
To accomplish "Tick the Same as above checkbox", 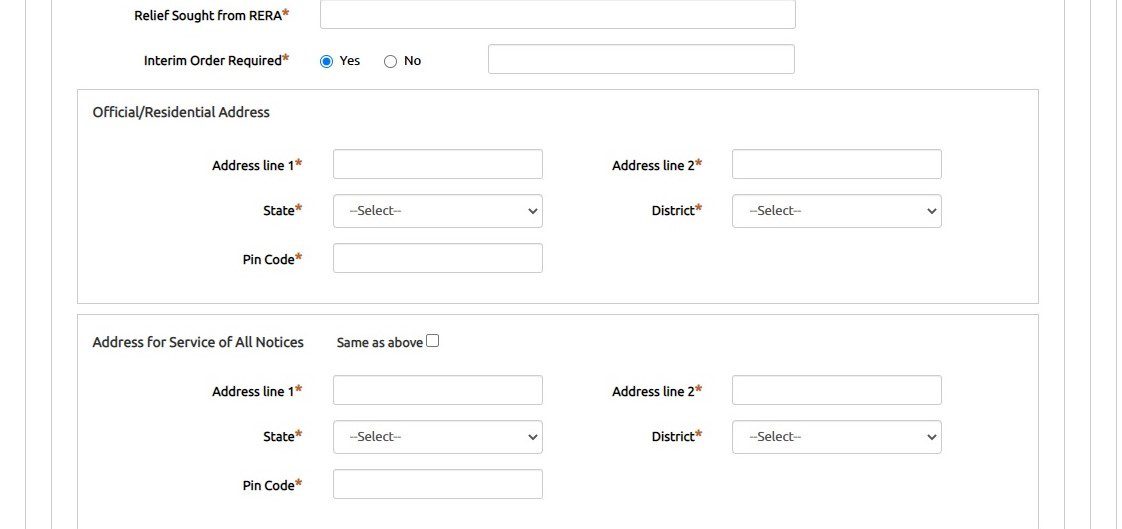I will 432,341.
